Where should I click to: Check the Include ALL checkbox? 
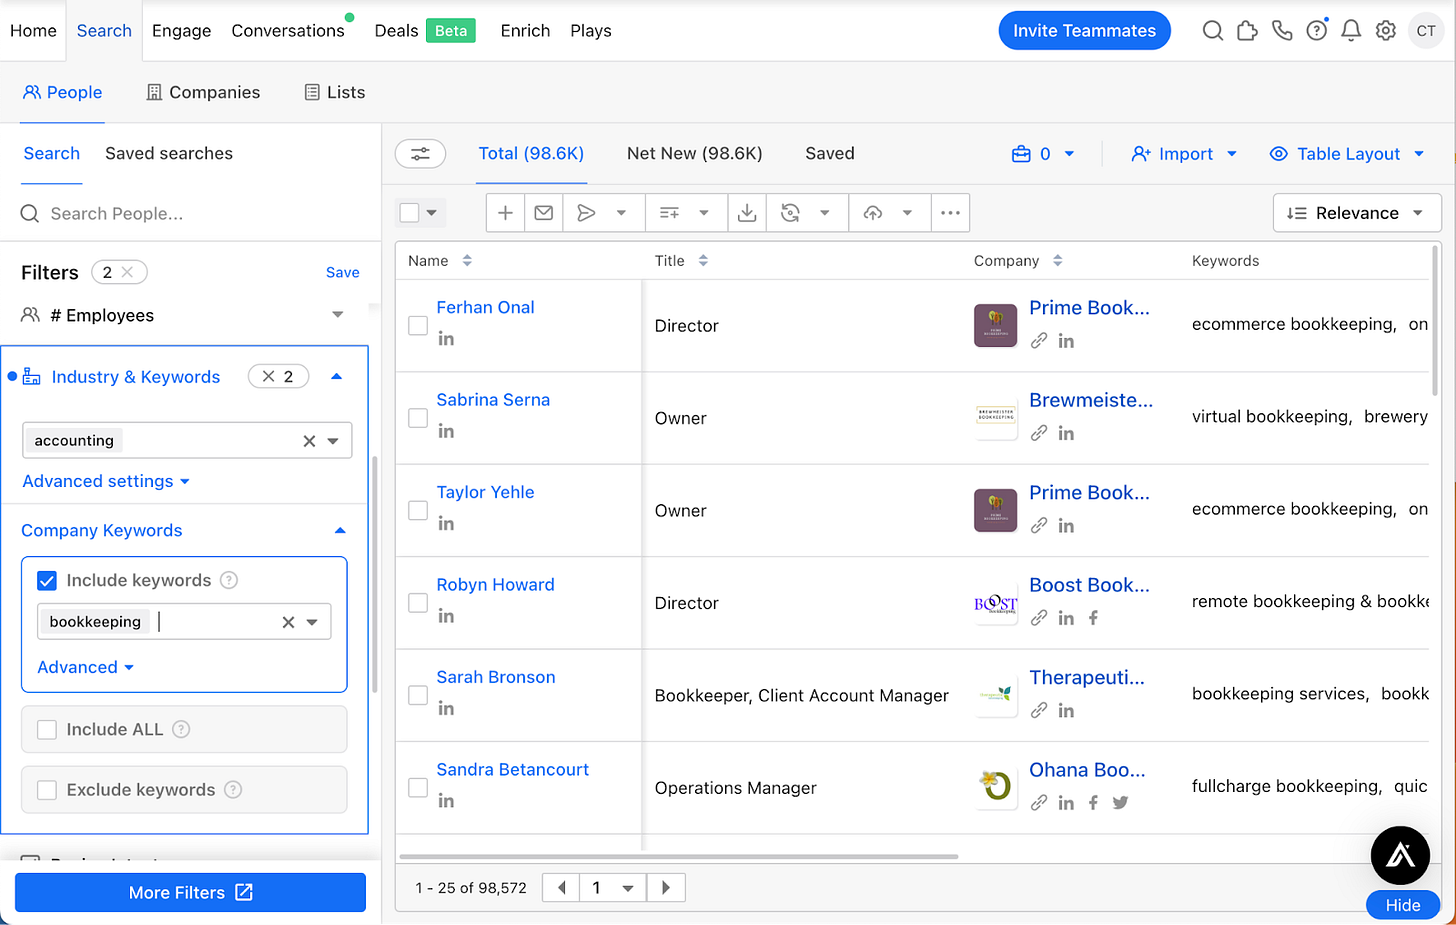(47, 730)
